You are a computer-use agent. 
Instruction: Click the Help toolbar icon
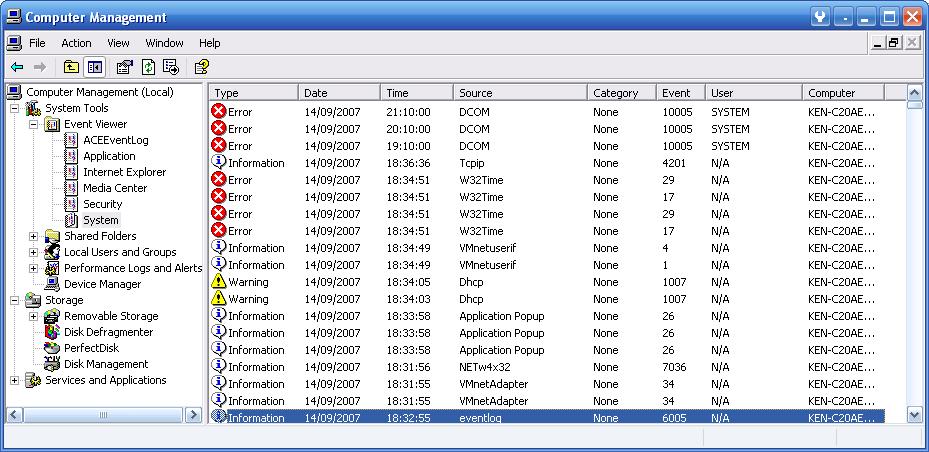pos(202,67)
